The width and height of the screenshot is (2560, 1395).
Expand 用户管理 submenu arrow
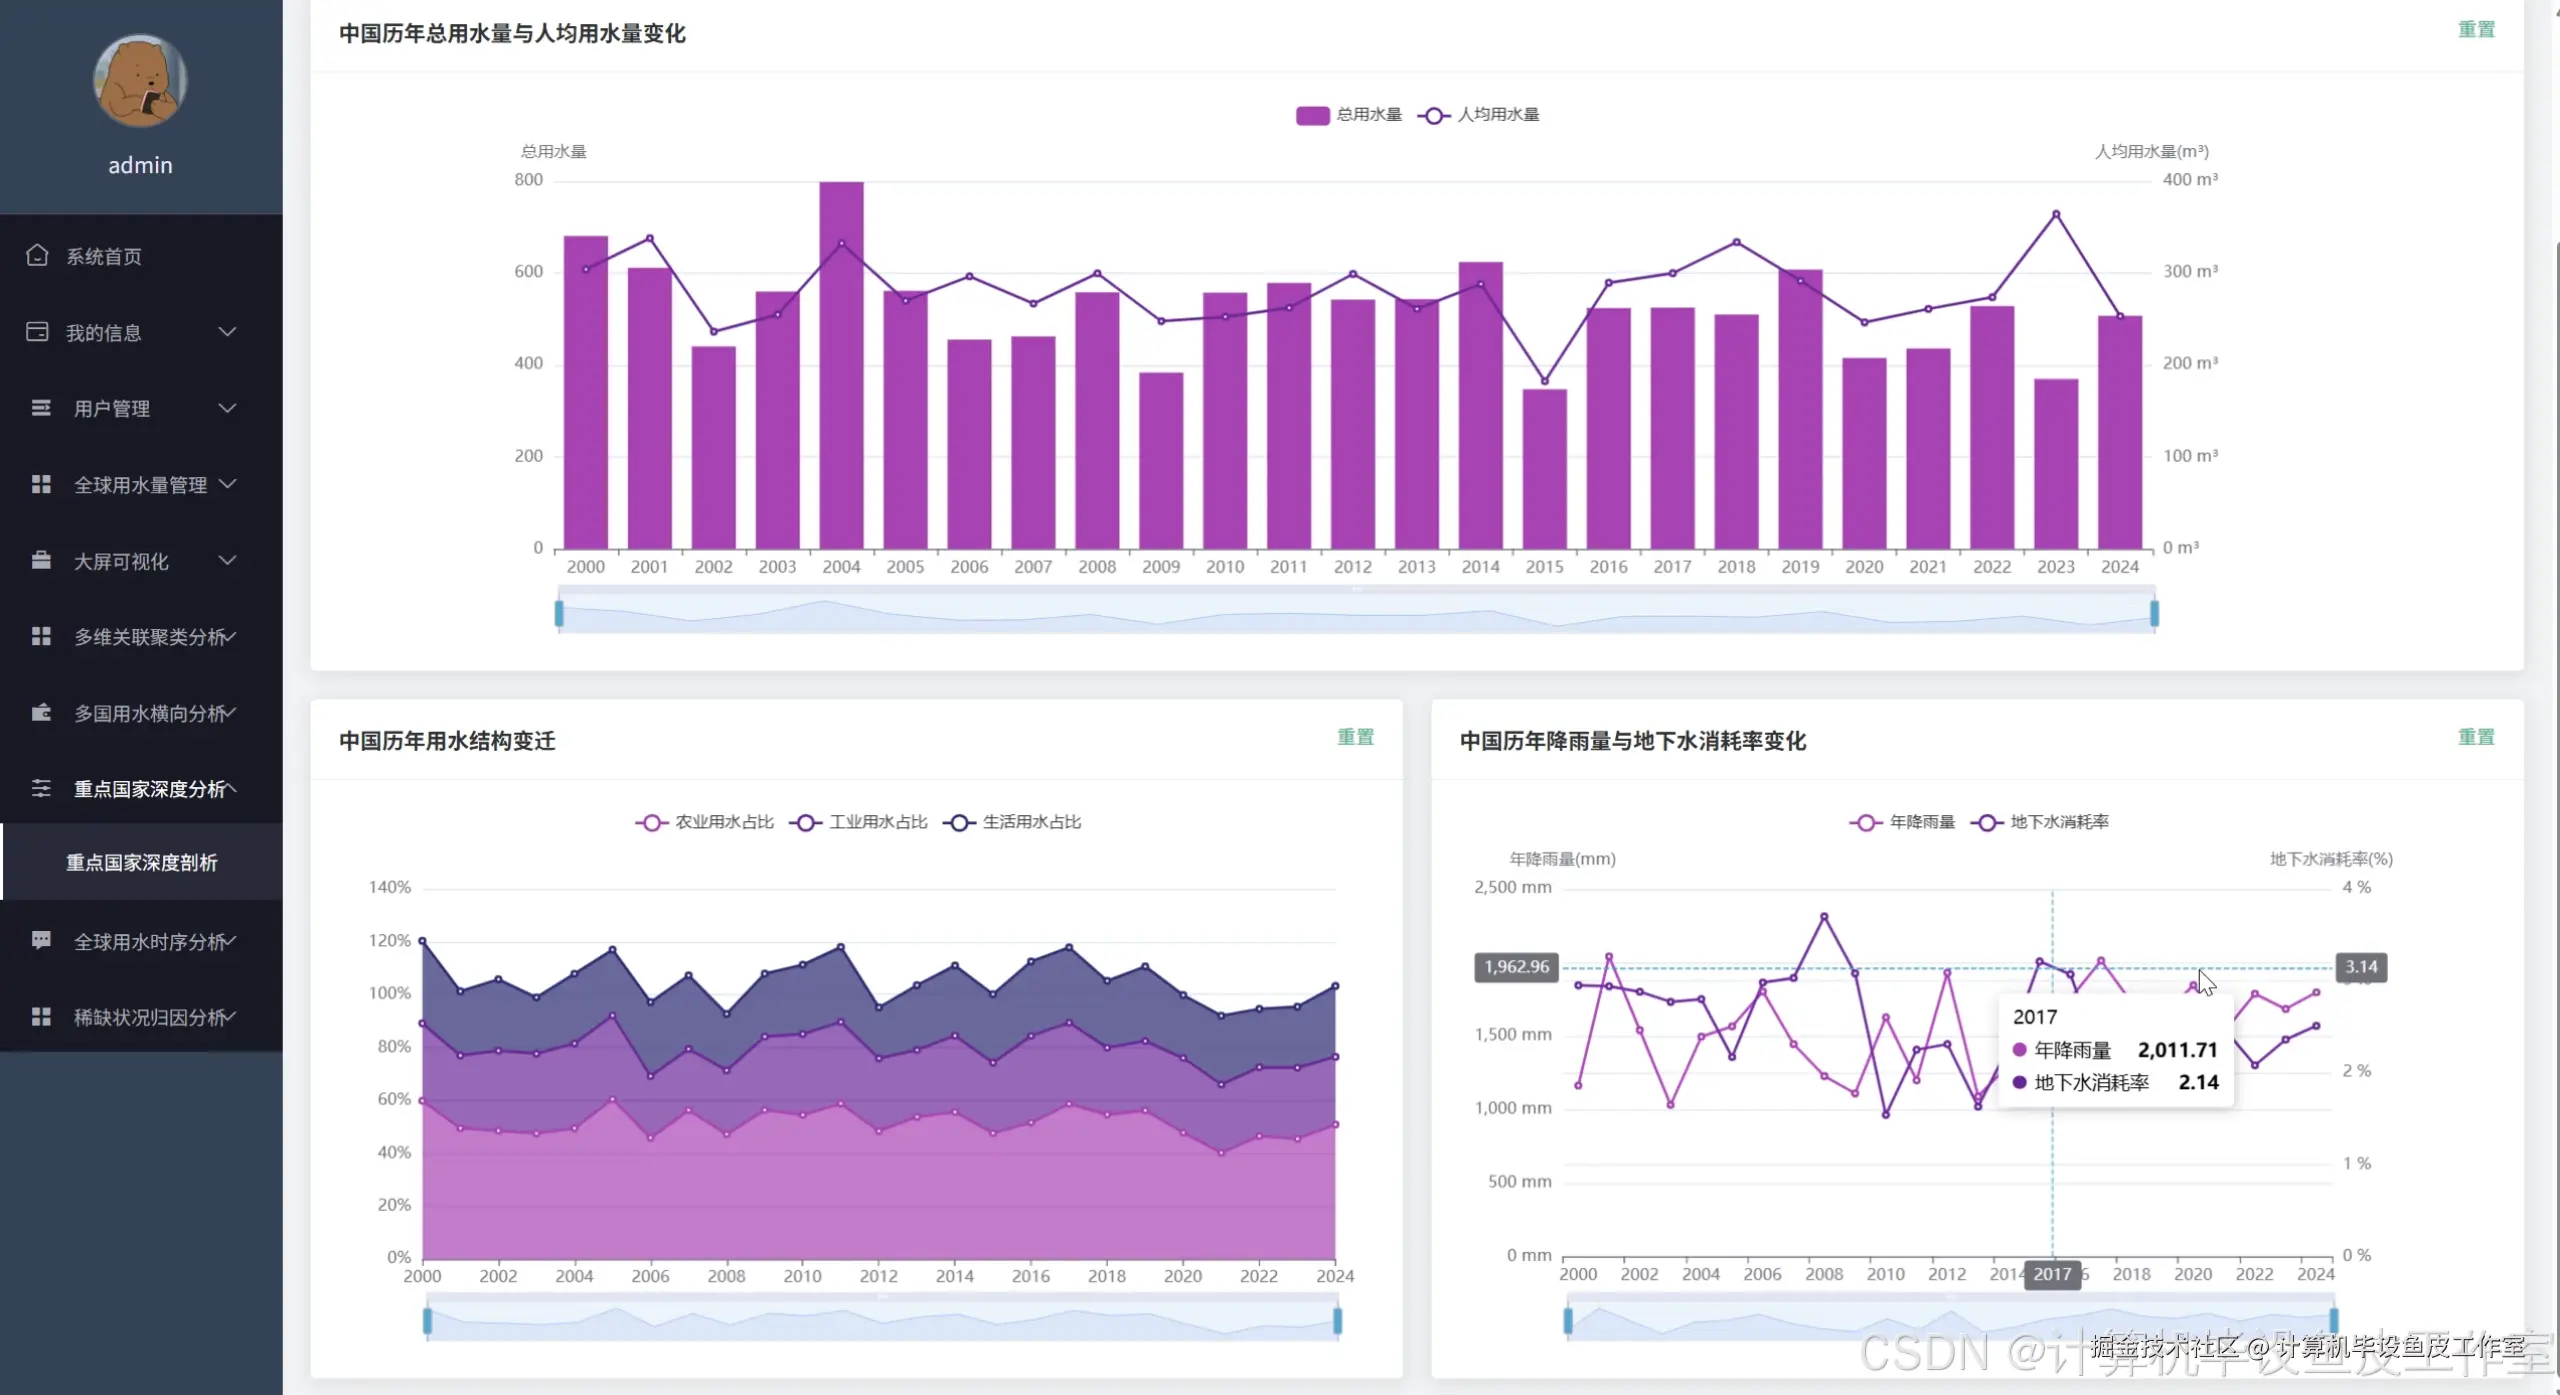click(228, 408)
